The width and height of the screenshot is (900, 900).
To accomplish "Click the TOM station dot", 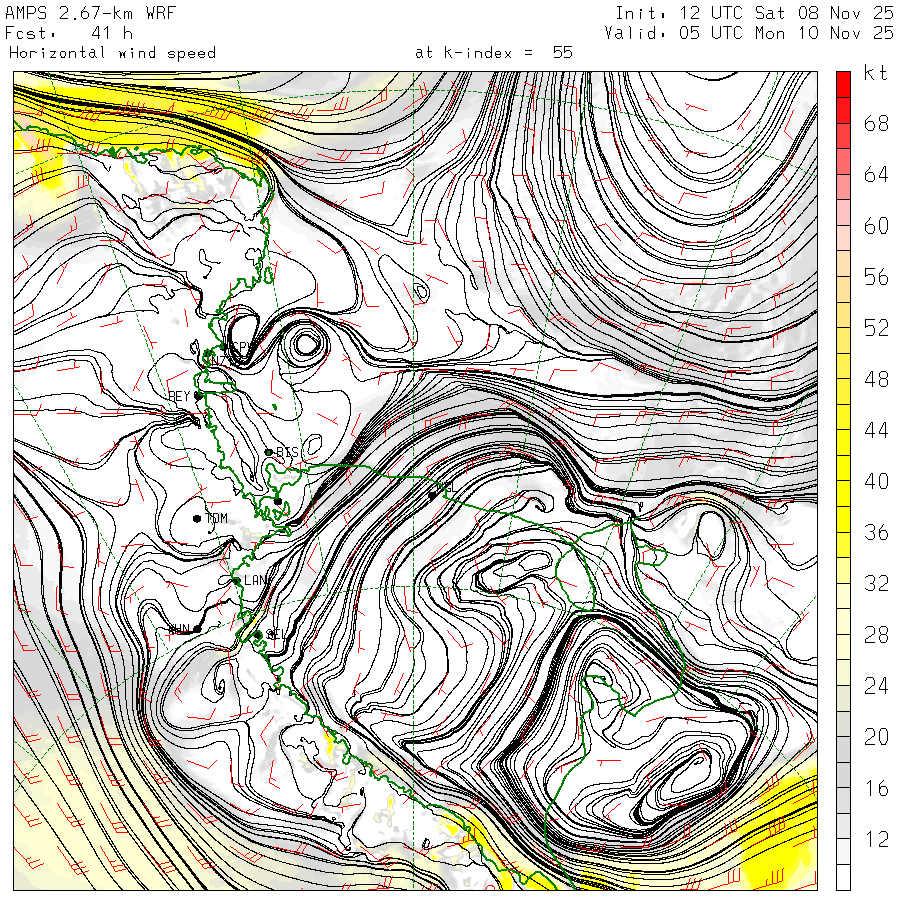I will pos(197,518).
